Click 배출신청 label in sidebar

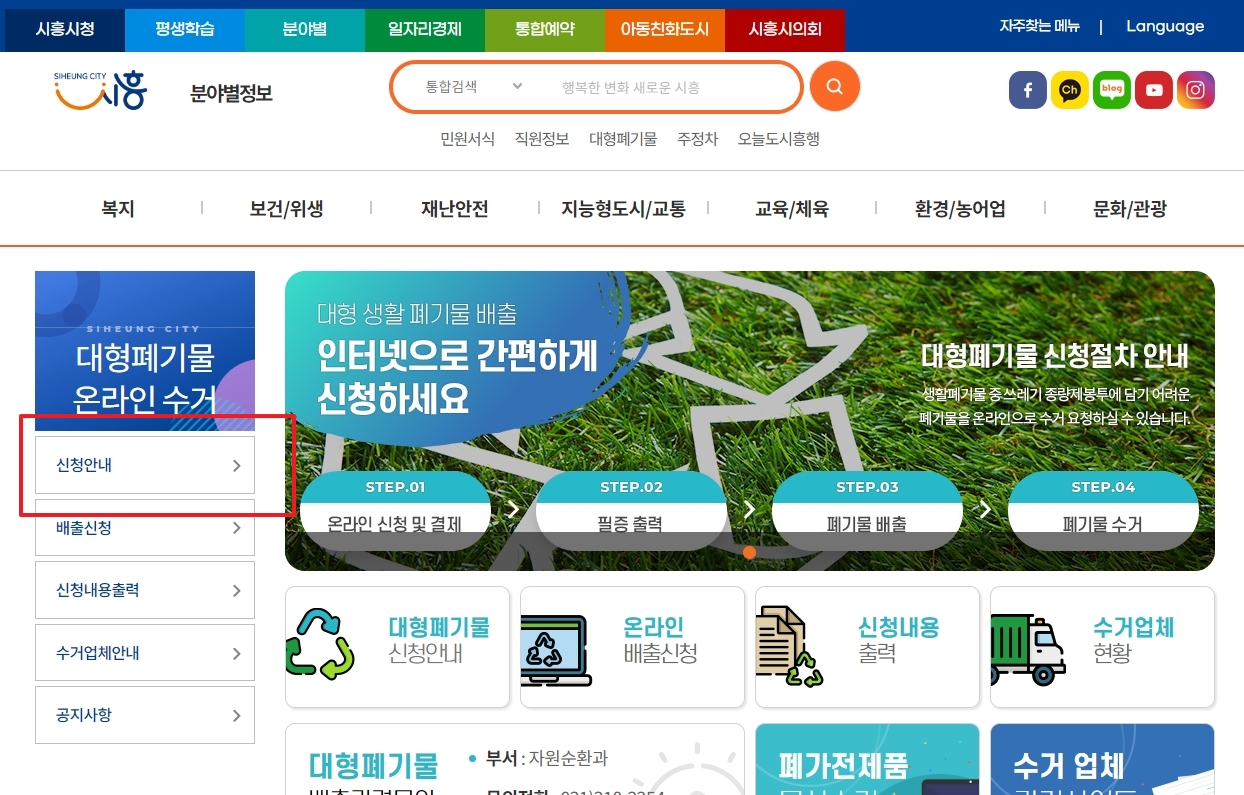click(x=84, y=528)
